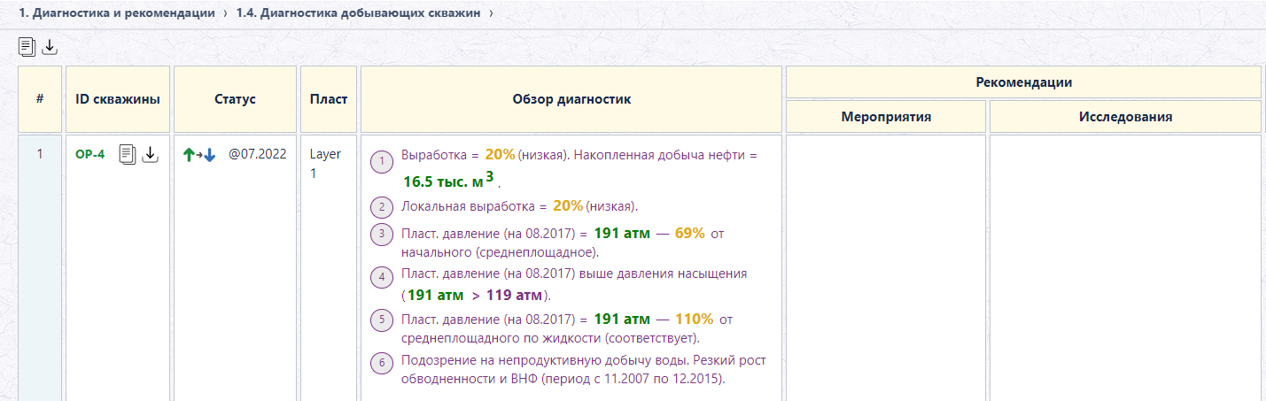Image resolution: width=1266 pixels, height=401 pixels.
Task: Click the 'Мероприятия' column header
Action: (x=886, y=117)
